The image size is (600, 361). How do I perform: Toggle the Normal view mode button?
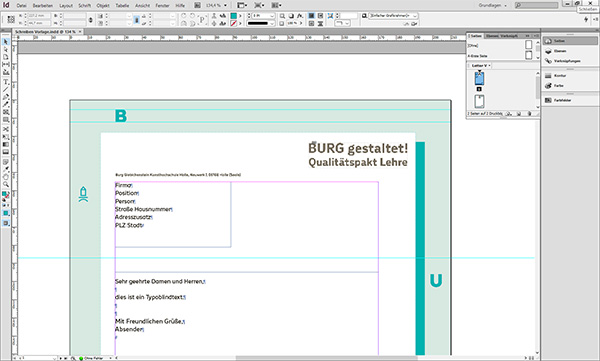pyautogui.click(x=6, y=223)
